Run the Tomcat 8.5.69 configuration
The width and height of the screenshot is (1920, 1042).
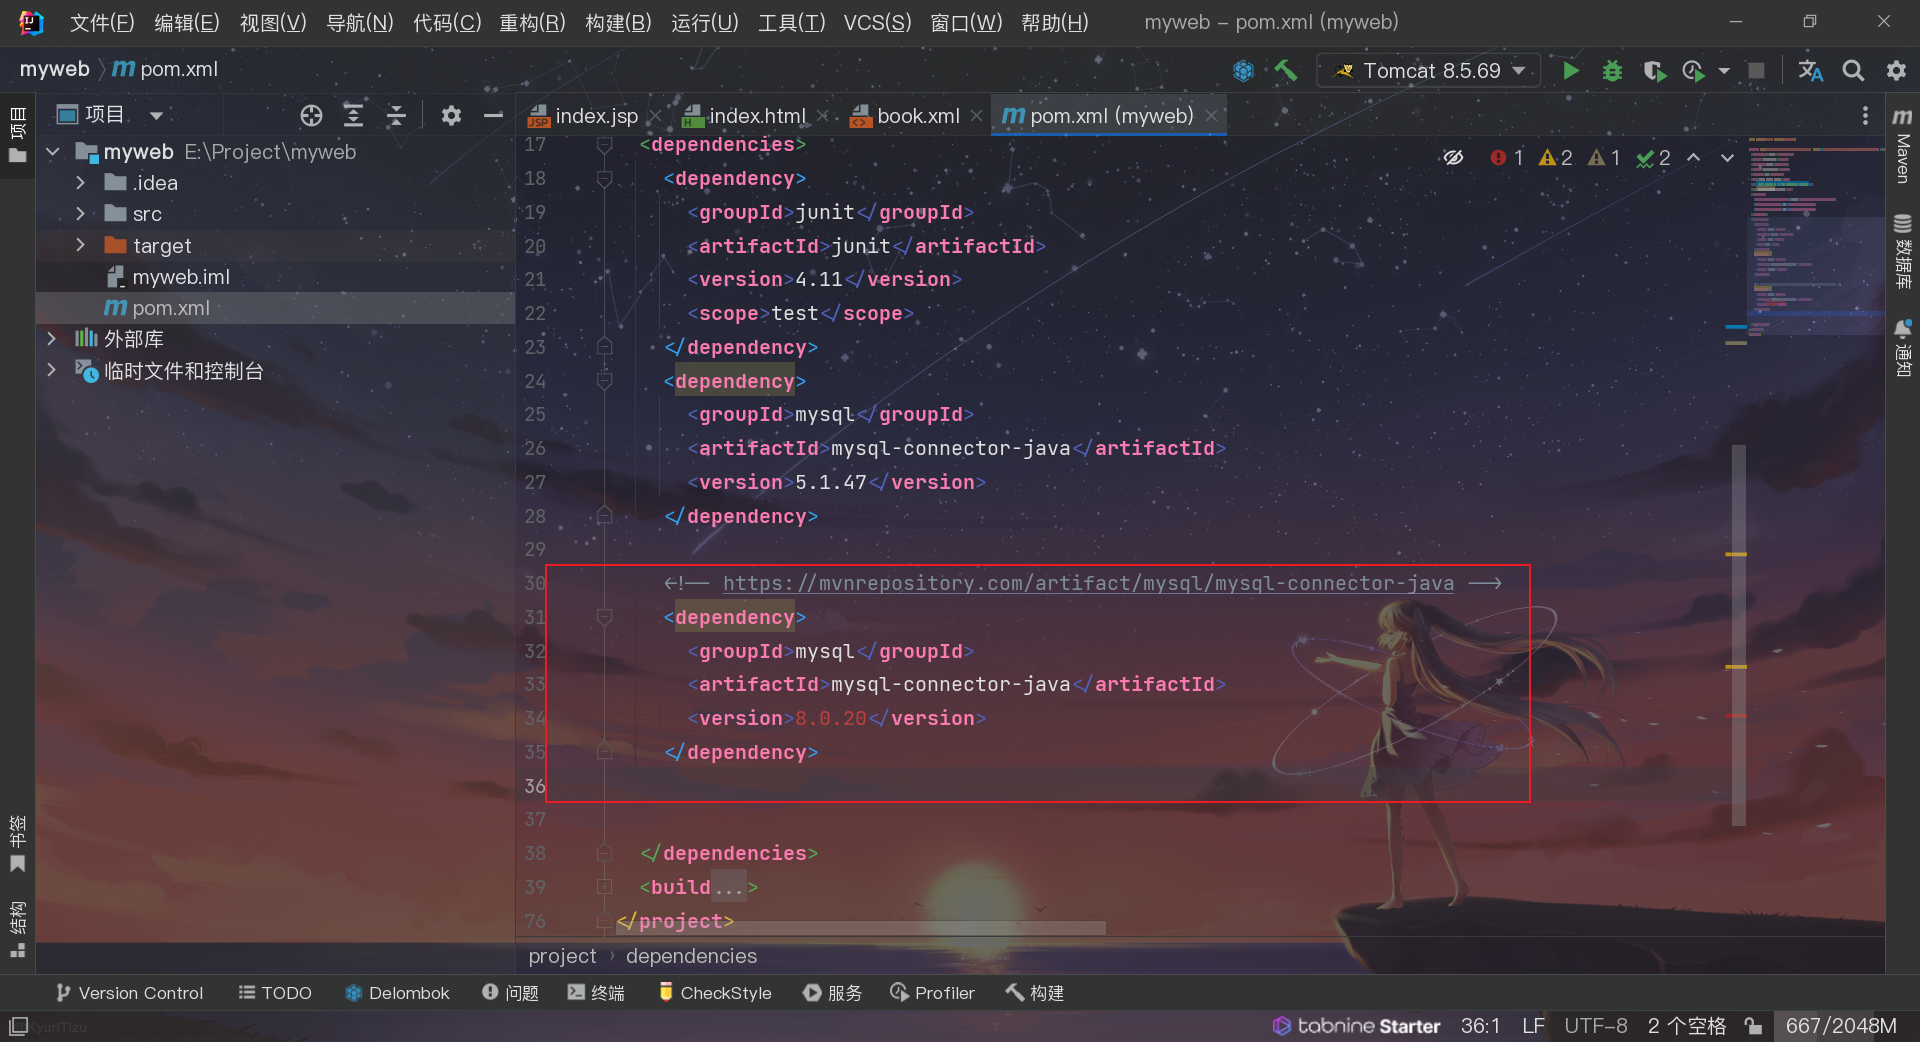tap(1570, 71)
